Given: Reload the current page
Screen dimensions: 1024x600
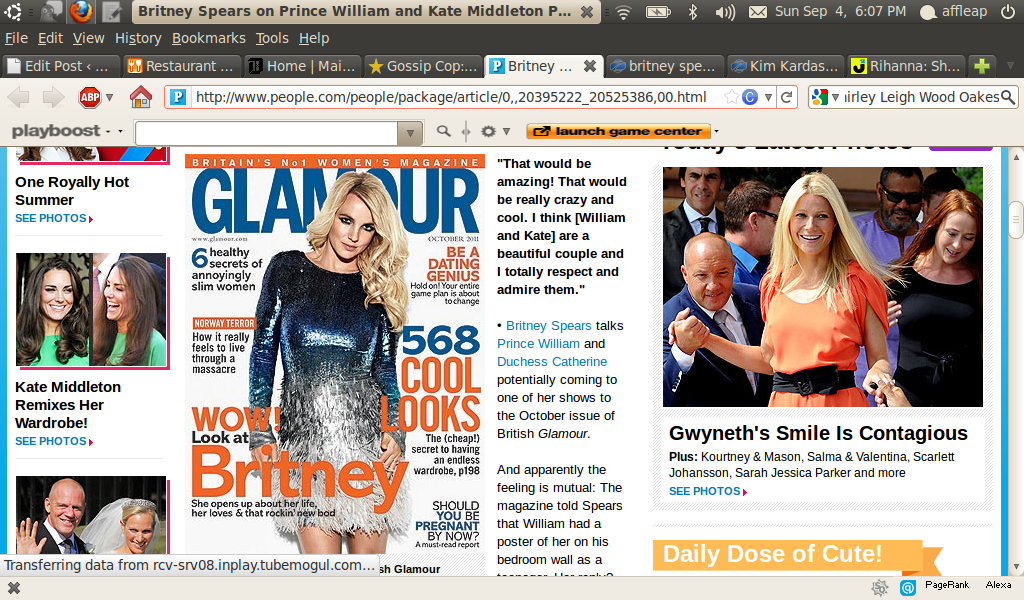Looking at the screenshot, I should point(786,97).
